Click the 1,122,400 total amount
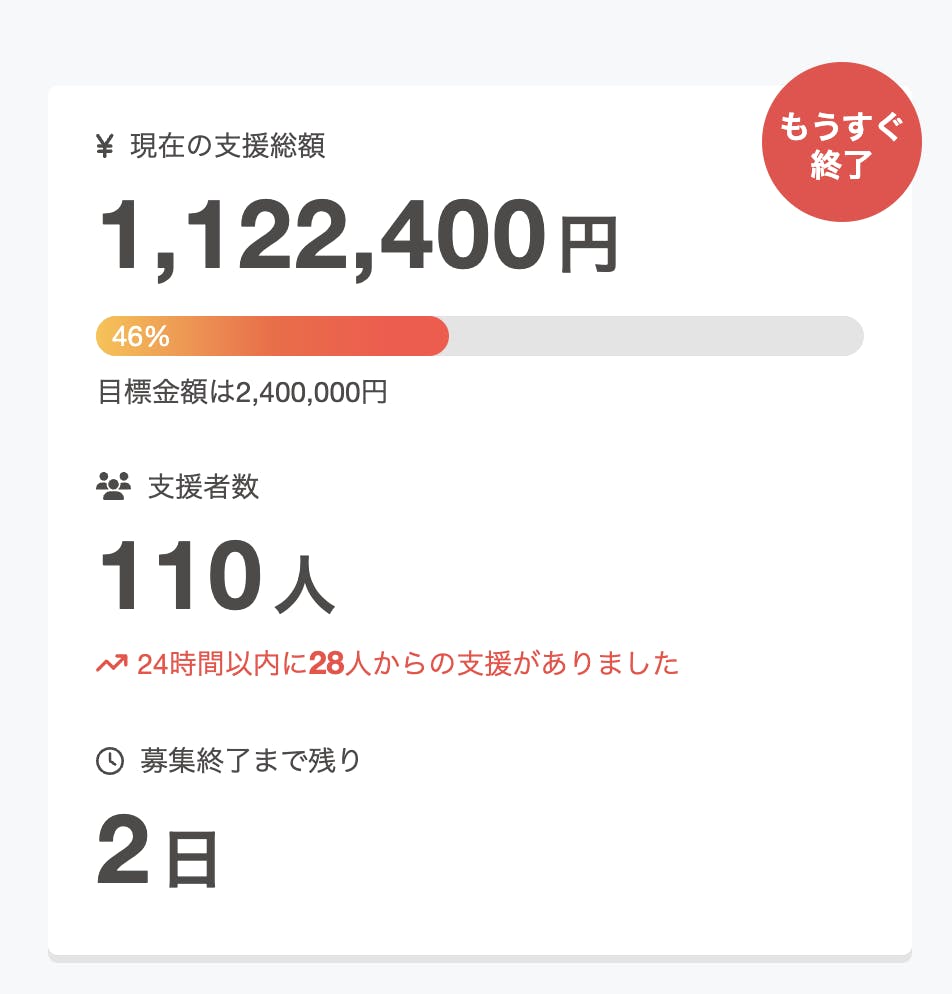Viewport: 952px width, 994px height. pos(321,237)
